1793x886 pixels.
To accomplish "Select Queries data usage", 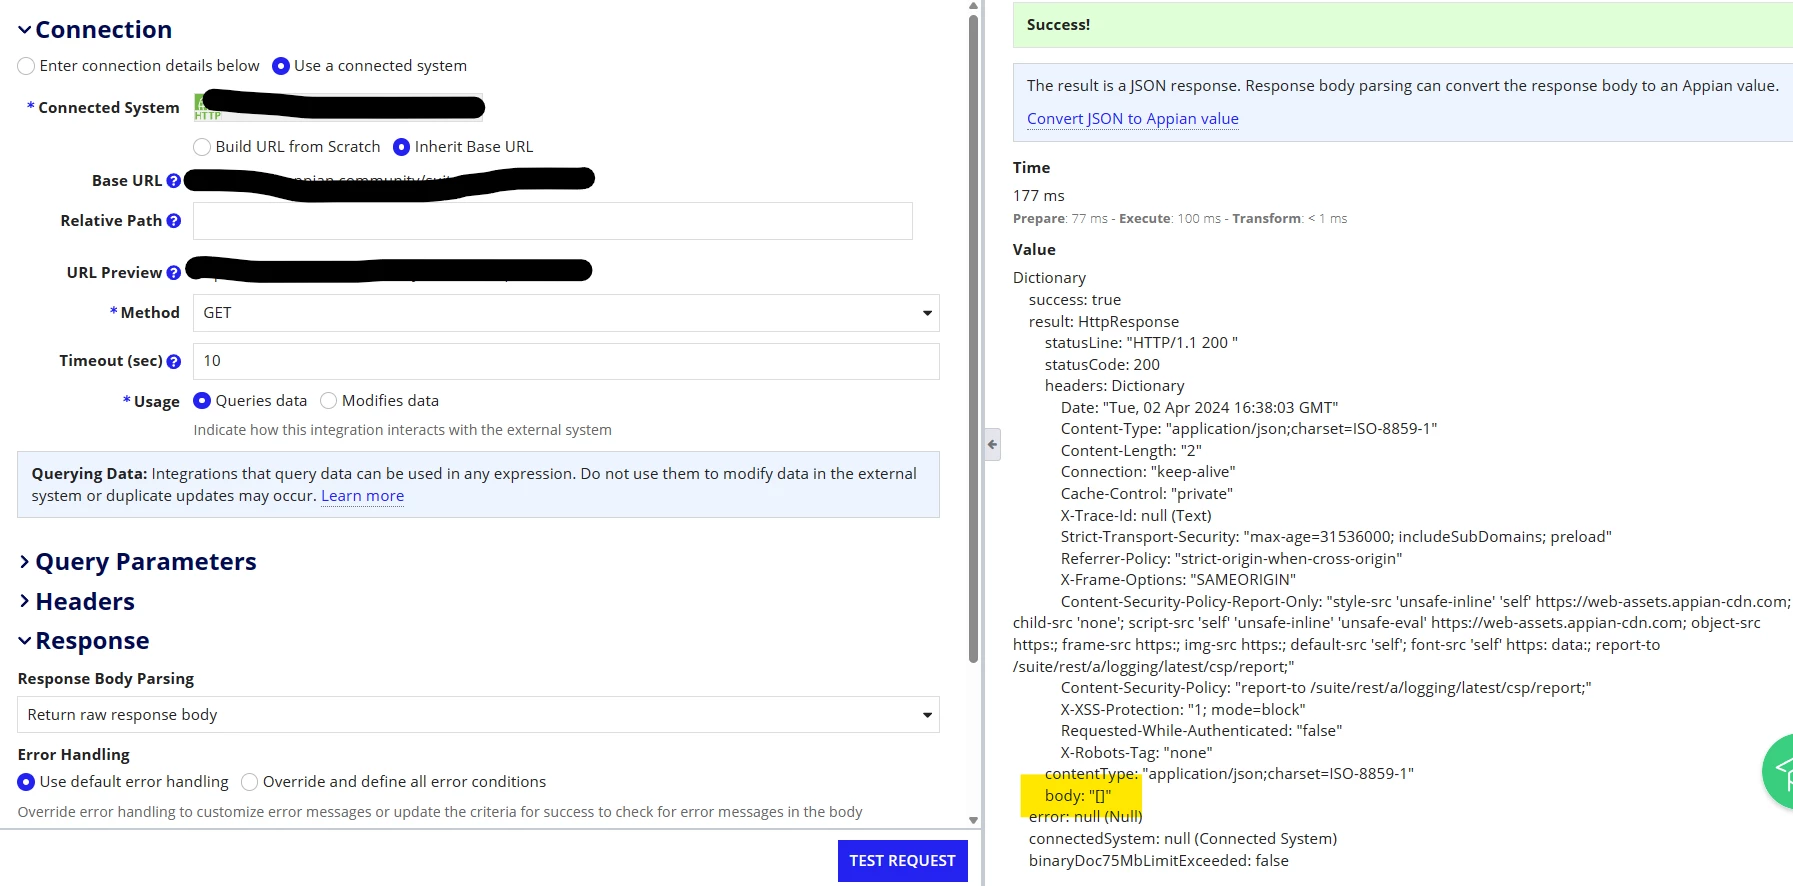I will pos(202,401).
